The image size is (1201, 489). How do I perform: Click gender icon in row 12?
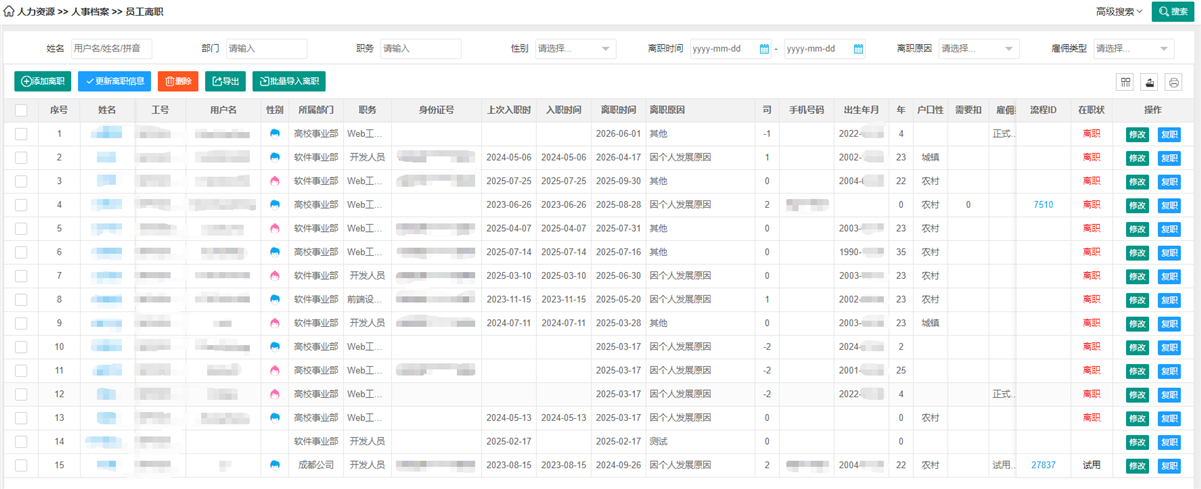273,394
